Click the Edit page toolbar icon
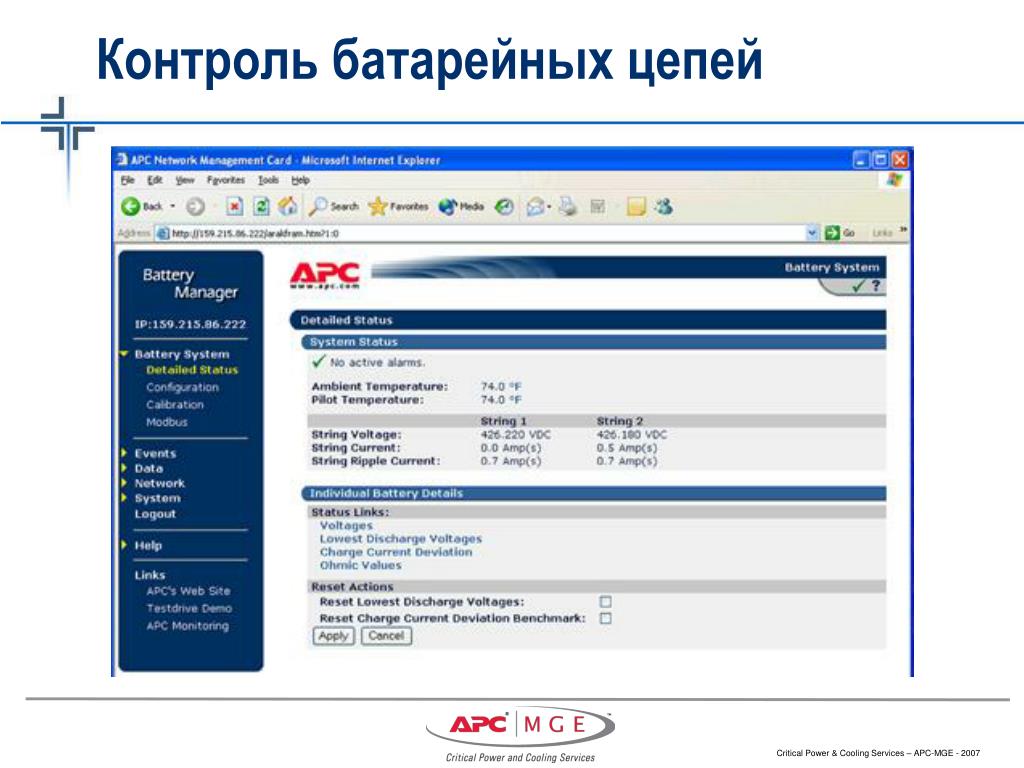1024x768 pixels. pos(597,207)
